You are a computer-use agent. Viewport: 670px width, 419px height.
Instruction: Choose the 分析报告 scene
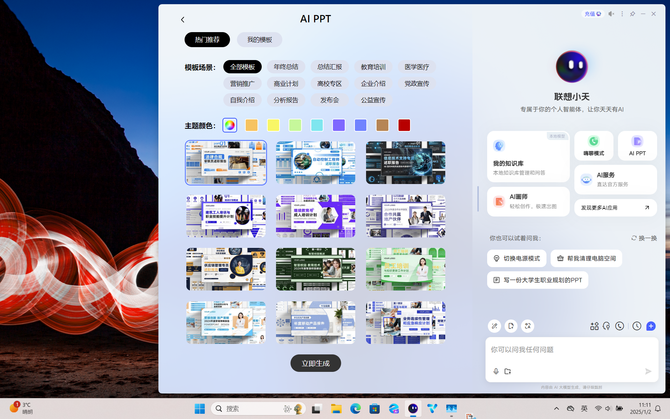pyautogui.click(x=286, y=100)
